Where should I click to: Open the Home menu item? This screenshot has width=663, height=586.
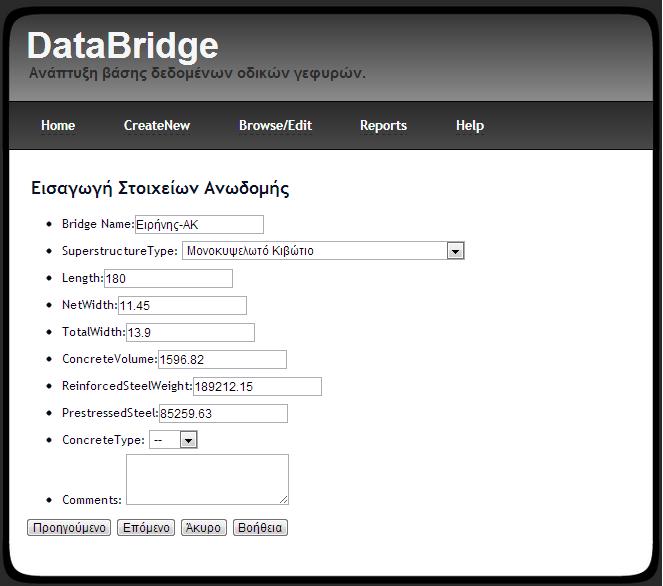click(x=58, y=125)
